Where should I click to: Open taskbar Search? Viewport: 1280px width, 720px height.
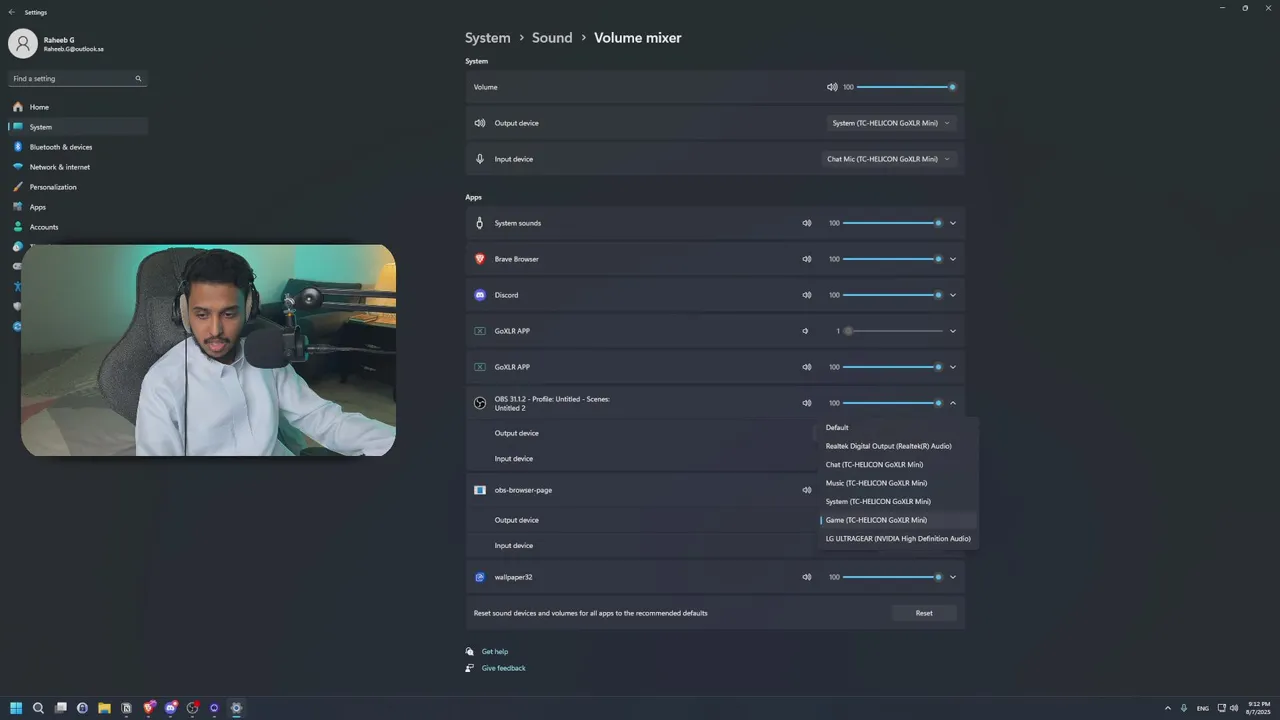[x=38, y=708]
